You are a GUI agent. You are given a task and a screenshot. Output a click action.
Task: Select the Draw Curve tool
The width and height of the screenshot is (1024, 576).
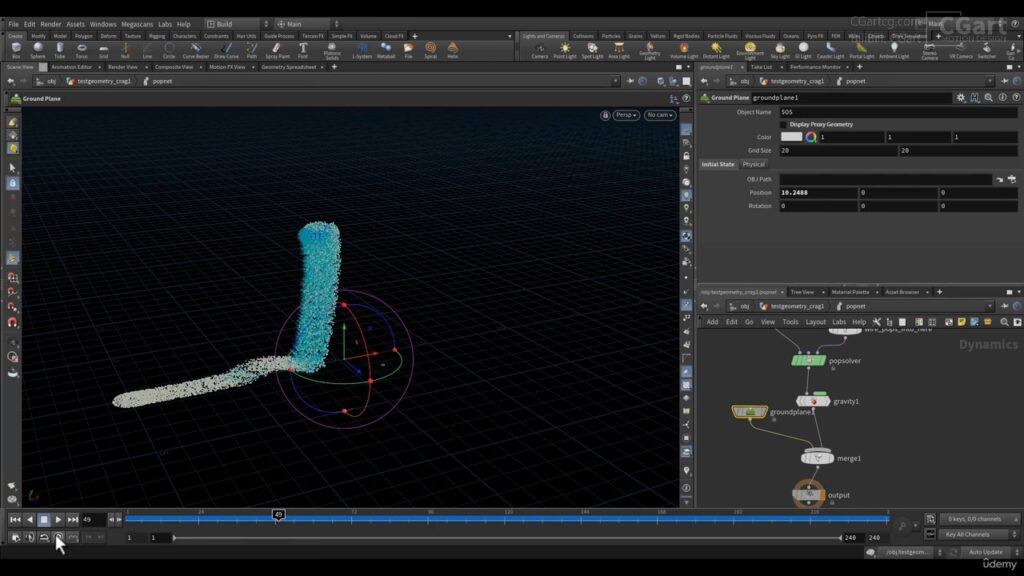[x=226, y=50]
